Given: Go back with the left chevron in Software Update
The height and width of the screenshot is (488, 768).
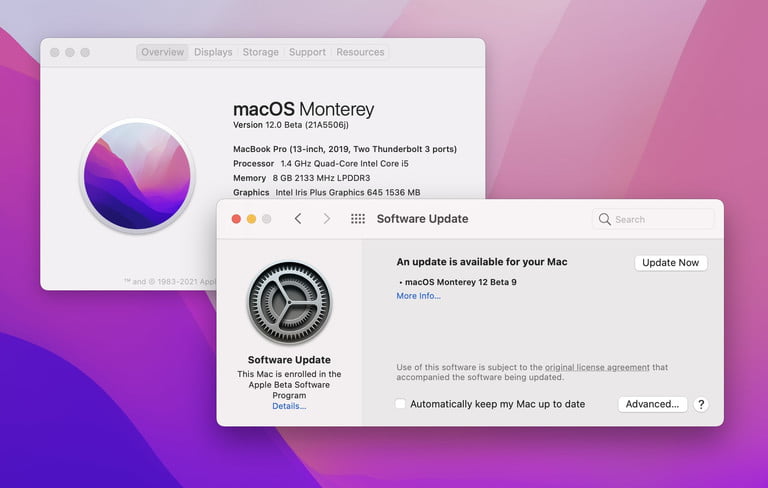Looking at the screenshot, I should (298, 219).
